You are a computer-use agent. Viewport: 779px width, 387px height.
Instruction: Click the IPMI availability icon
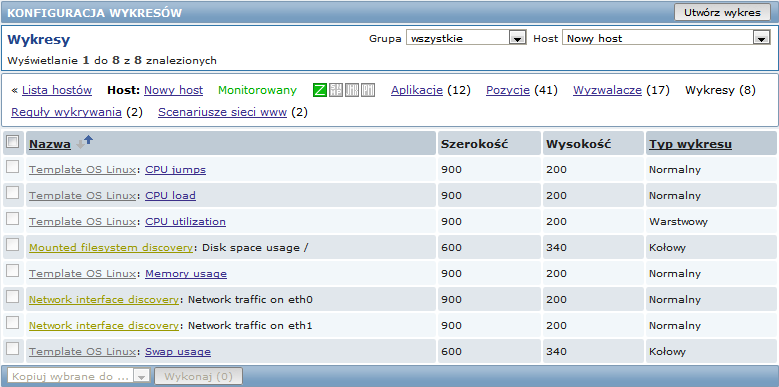[x=368, y=90]
